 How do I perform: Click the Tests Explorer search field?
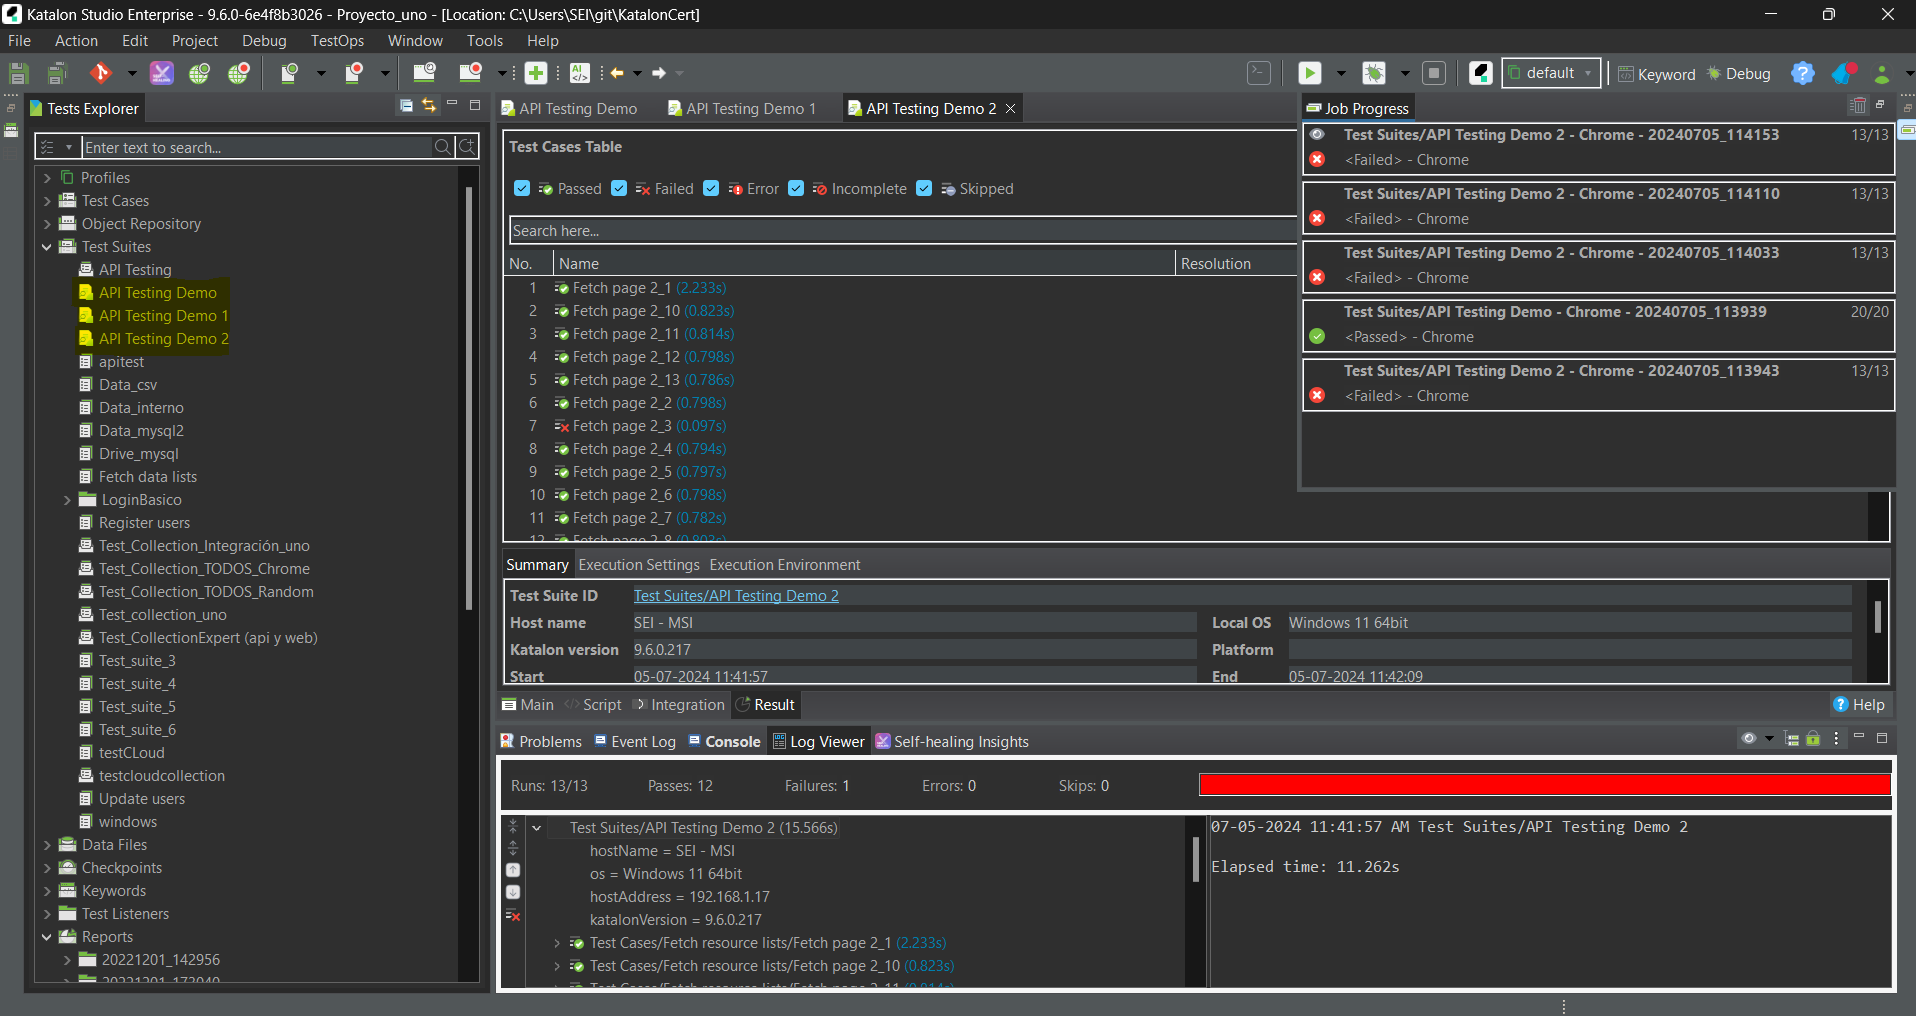(x=256, y=148)
